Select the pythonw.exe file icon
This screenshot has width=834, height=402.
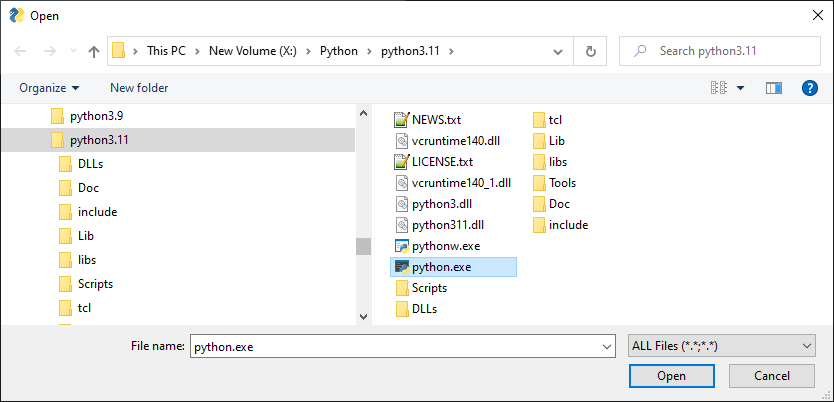(402, 246)
